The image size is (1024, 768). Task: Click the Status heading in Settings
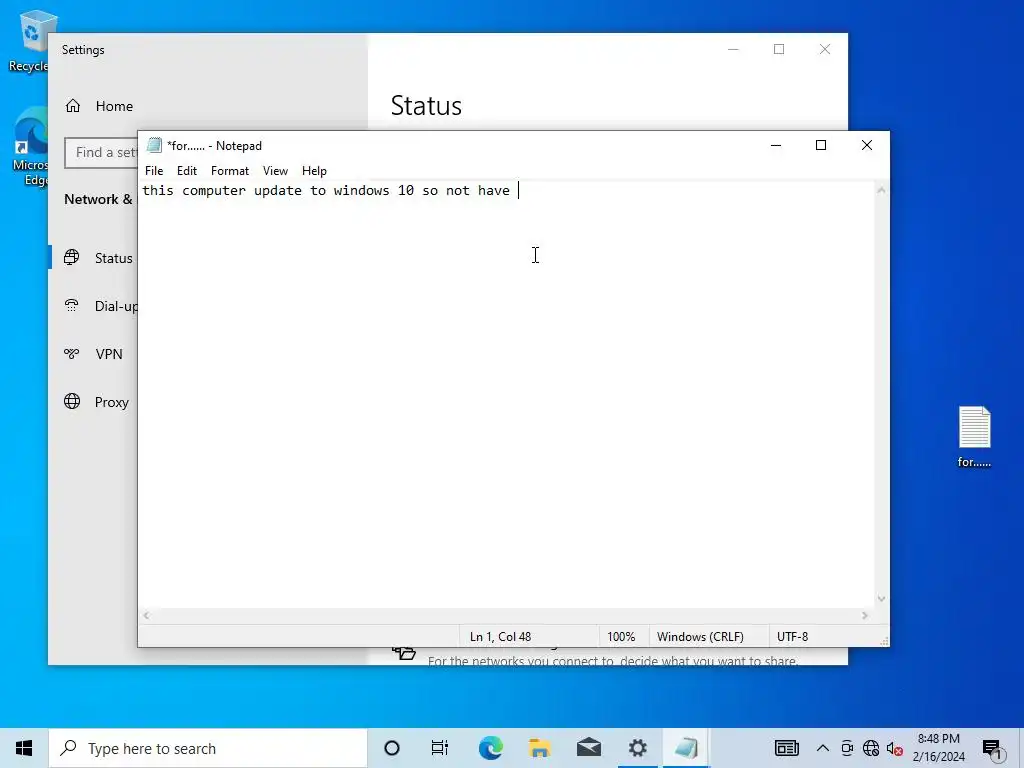pos(426,106)
